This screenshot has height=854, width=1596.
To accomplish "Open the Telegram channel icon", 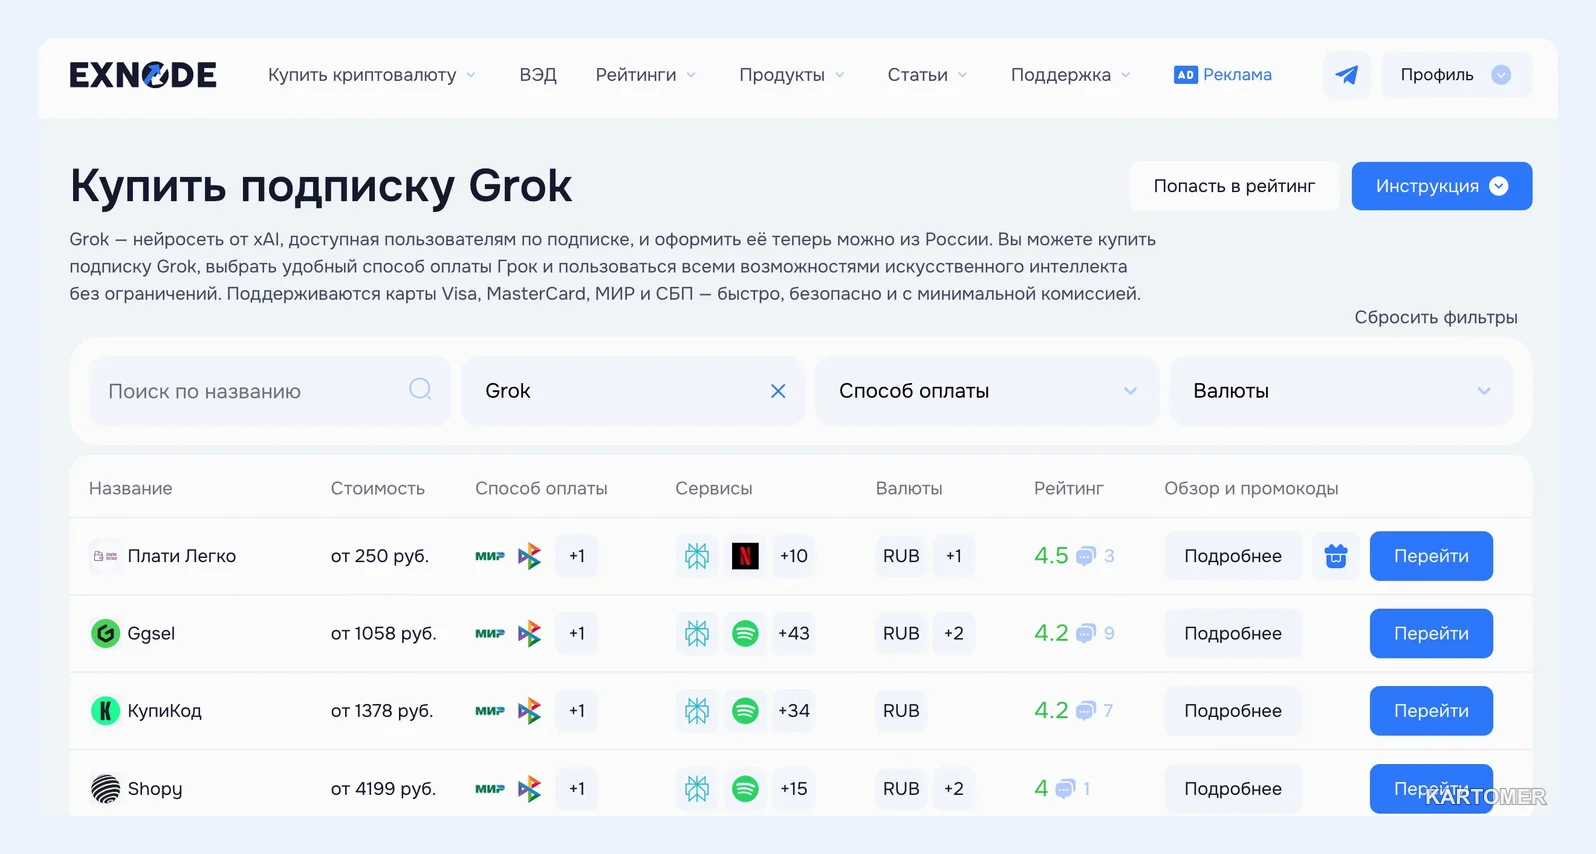I will [x=1347, y=75].
